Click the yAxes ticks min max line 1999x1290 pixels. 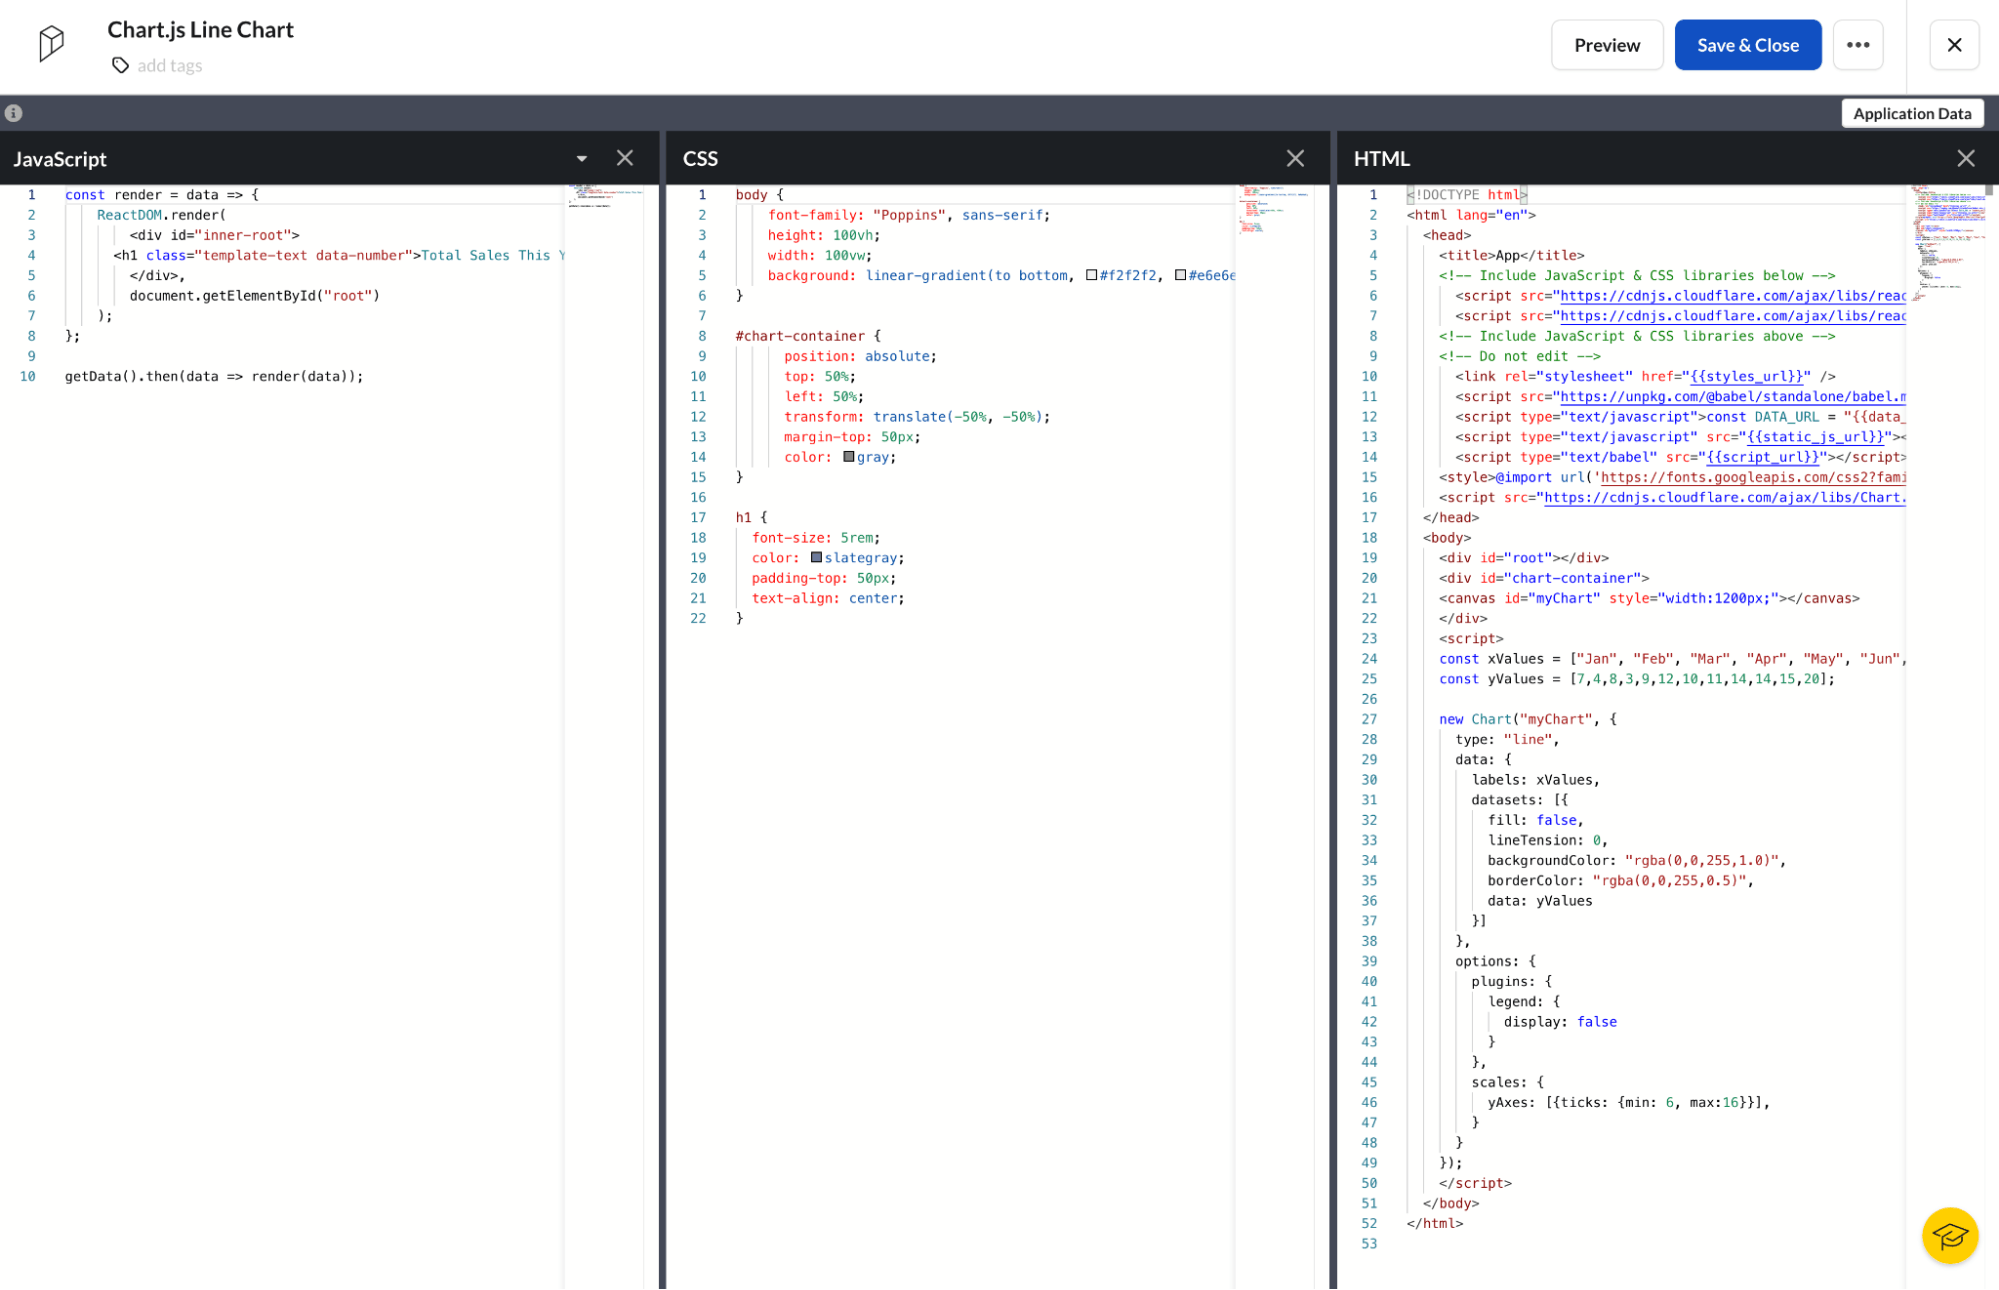(1629, 1102)
